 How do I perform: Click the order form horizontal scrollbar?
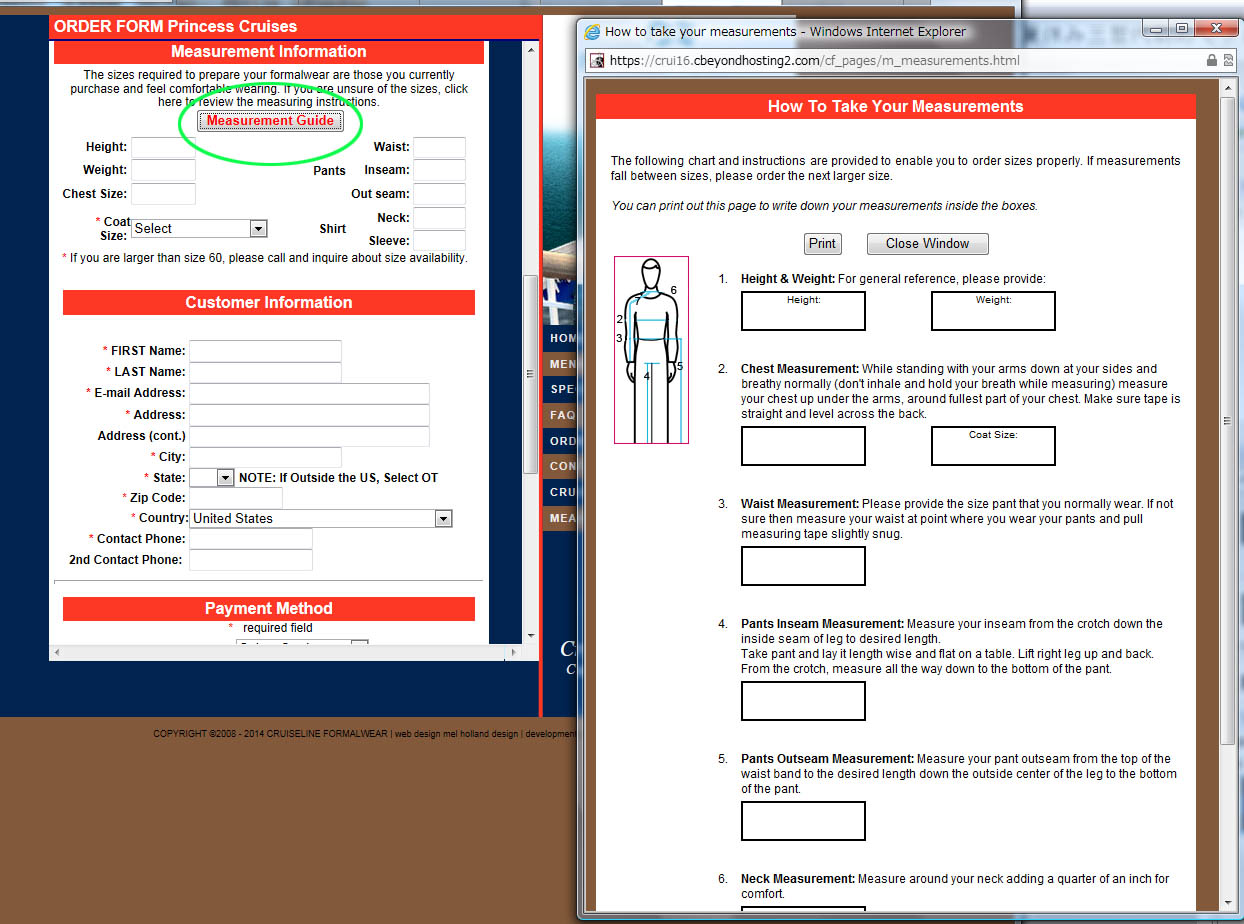tap(285, 651)
